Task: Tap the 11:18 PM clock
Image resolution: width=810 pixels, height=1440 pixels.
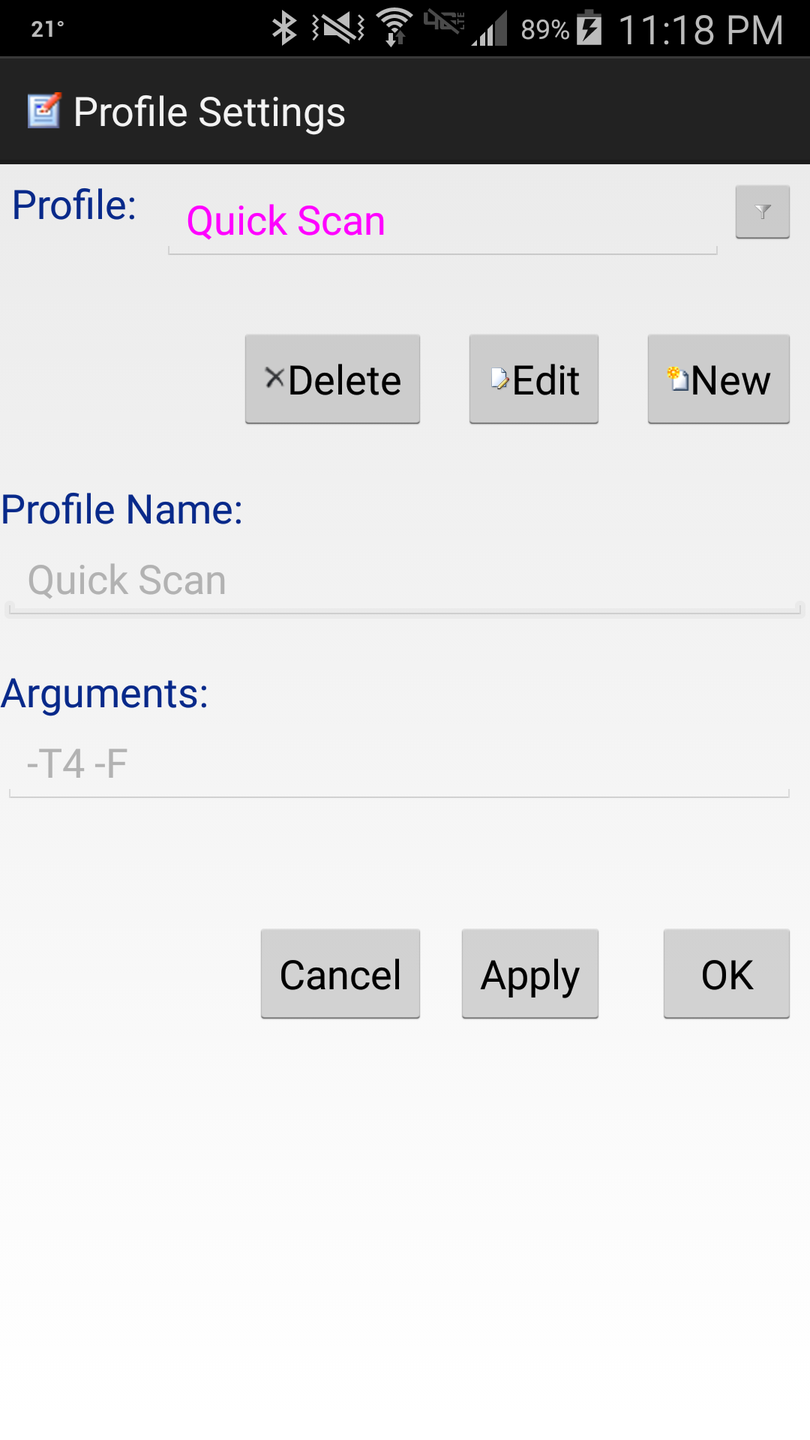Action: pos(700,30)
